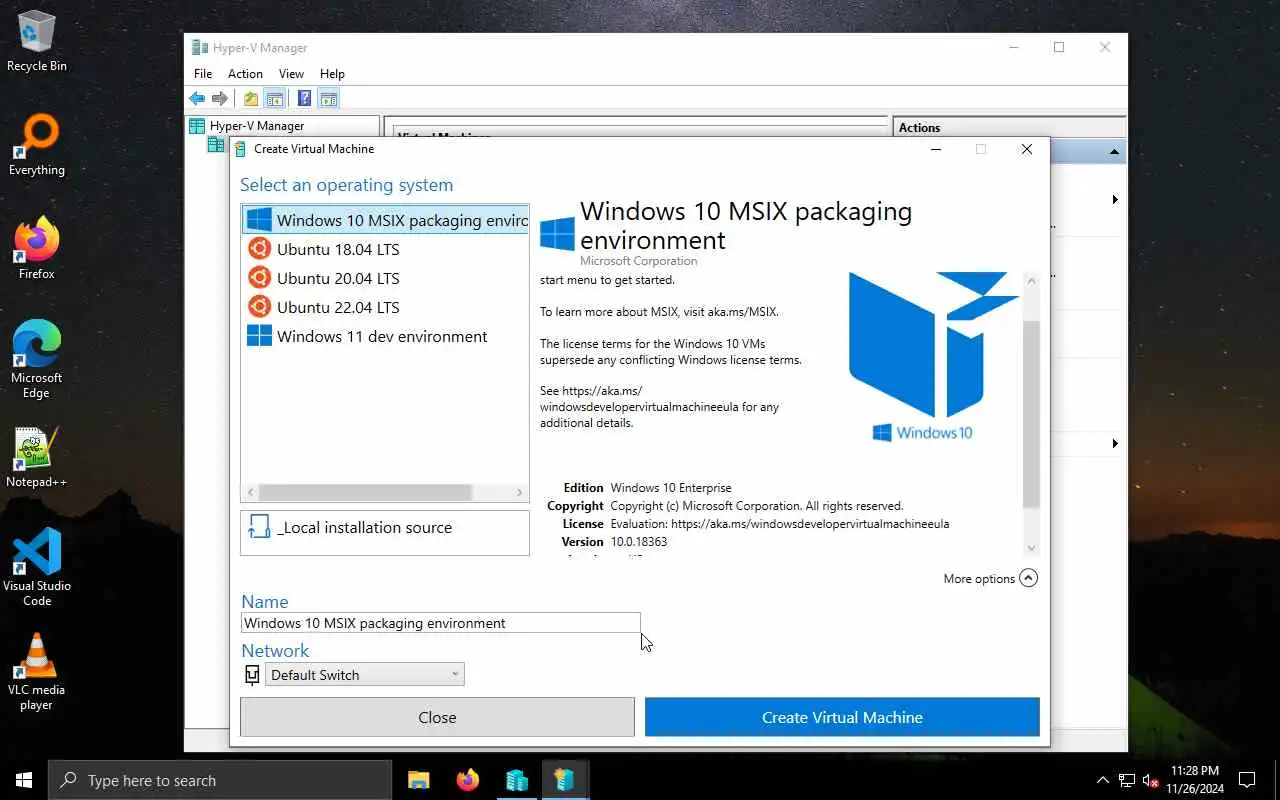Image resolution: width=1280 pixels, height=800 pixels.
Task: Click the Windows Start button
Action: coord(24,780)
